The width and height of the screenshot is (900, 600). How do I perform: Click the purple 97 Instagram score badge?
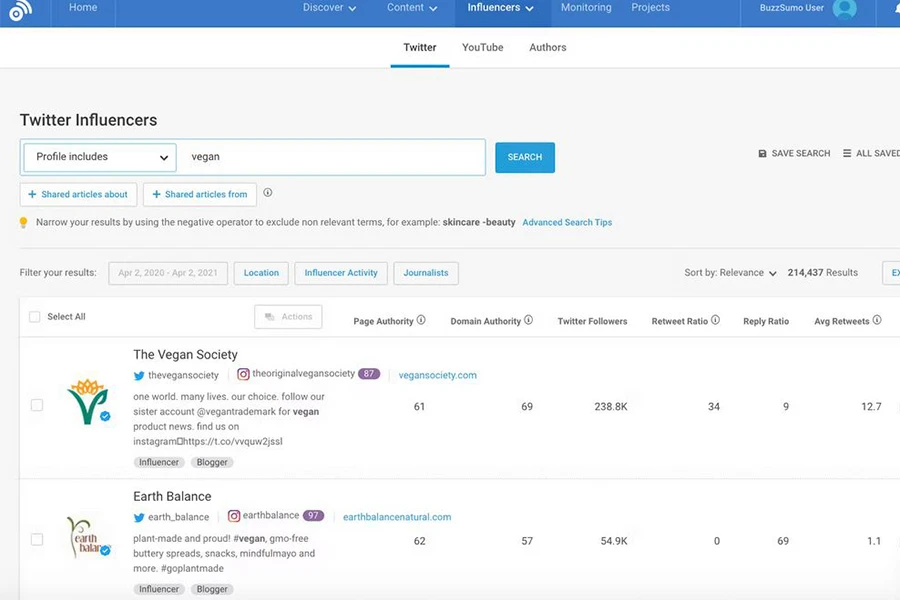coord(313,515)
